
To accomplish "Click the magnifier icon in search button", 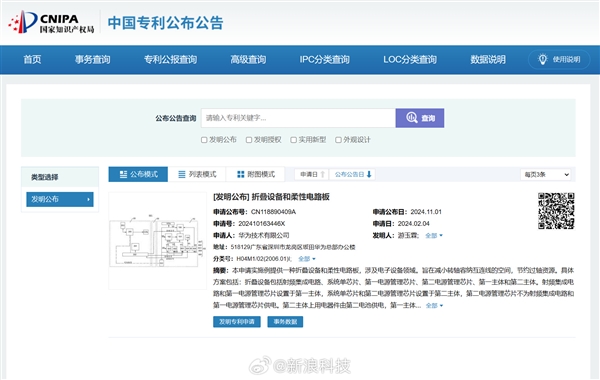I will [x=412, y=118].
